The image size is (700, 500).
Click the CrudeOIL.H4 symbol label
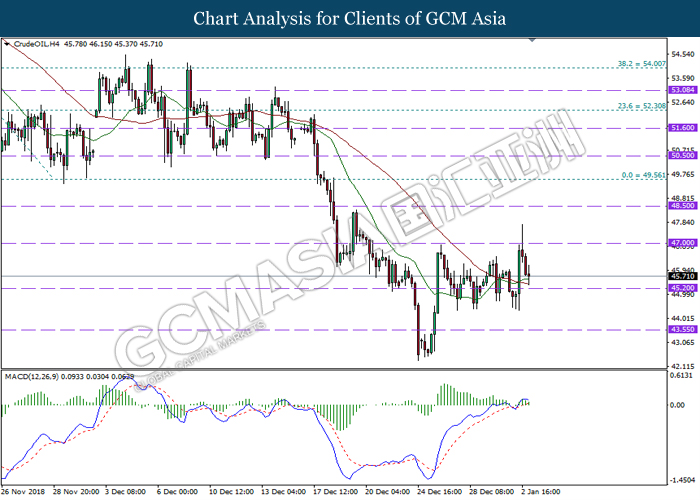[37, 44]
